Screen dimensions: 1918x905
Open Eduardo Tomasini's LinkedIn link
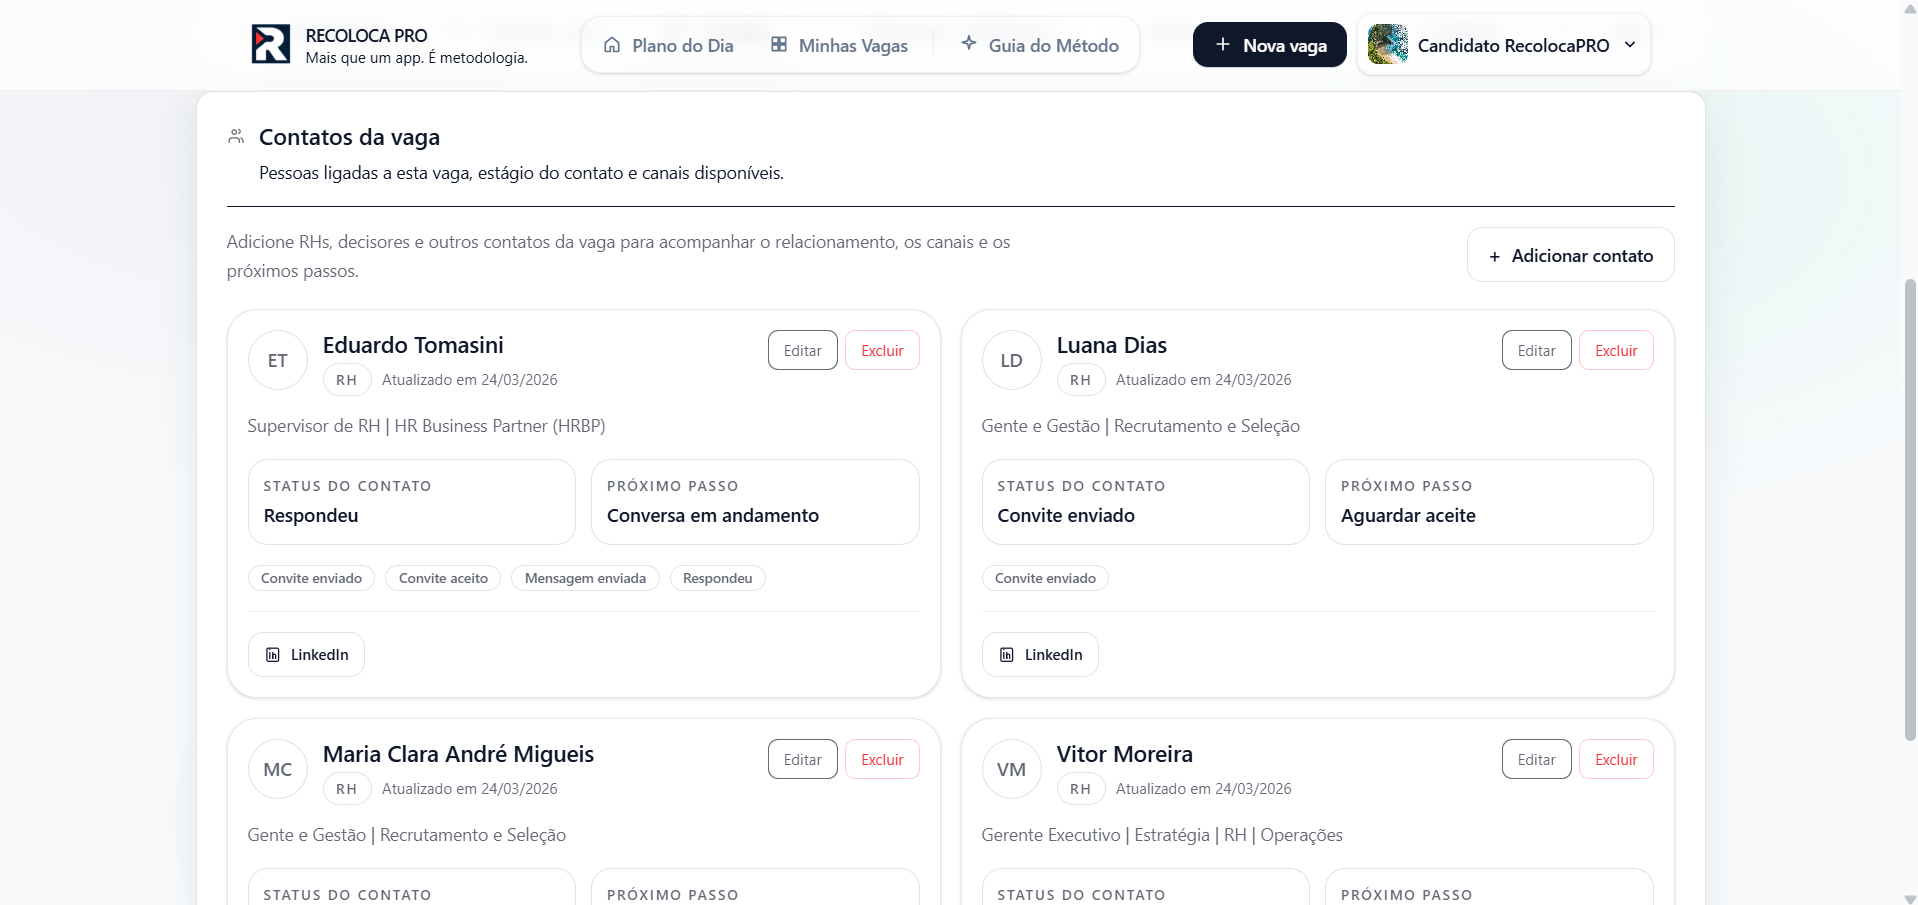point(306,655)
